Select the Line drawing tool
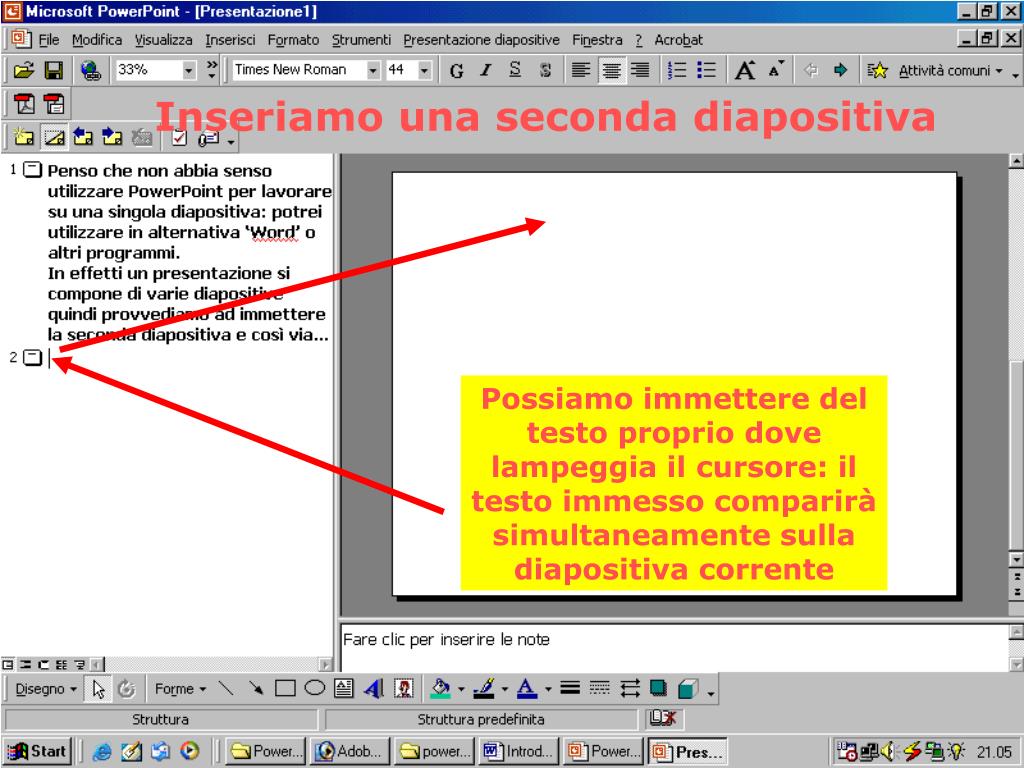The height and width of the screenshot is (768, 1024). pos(226,689)
